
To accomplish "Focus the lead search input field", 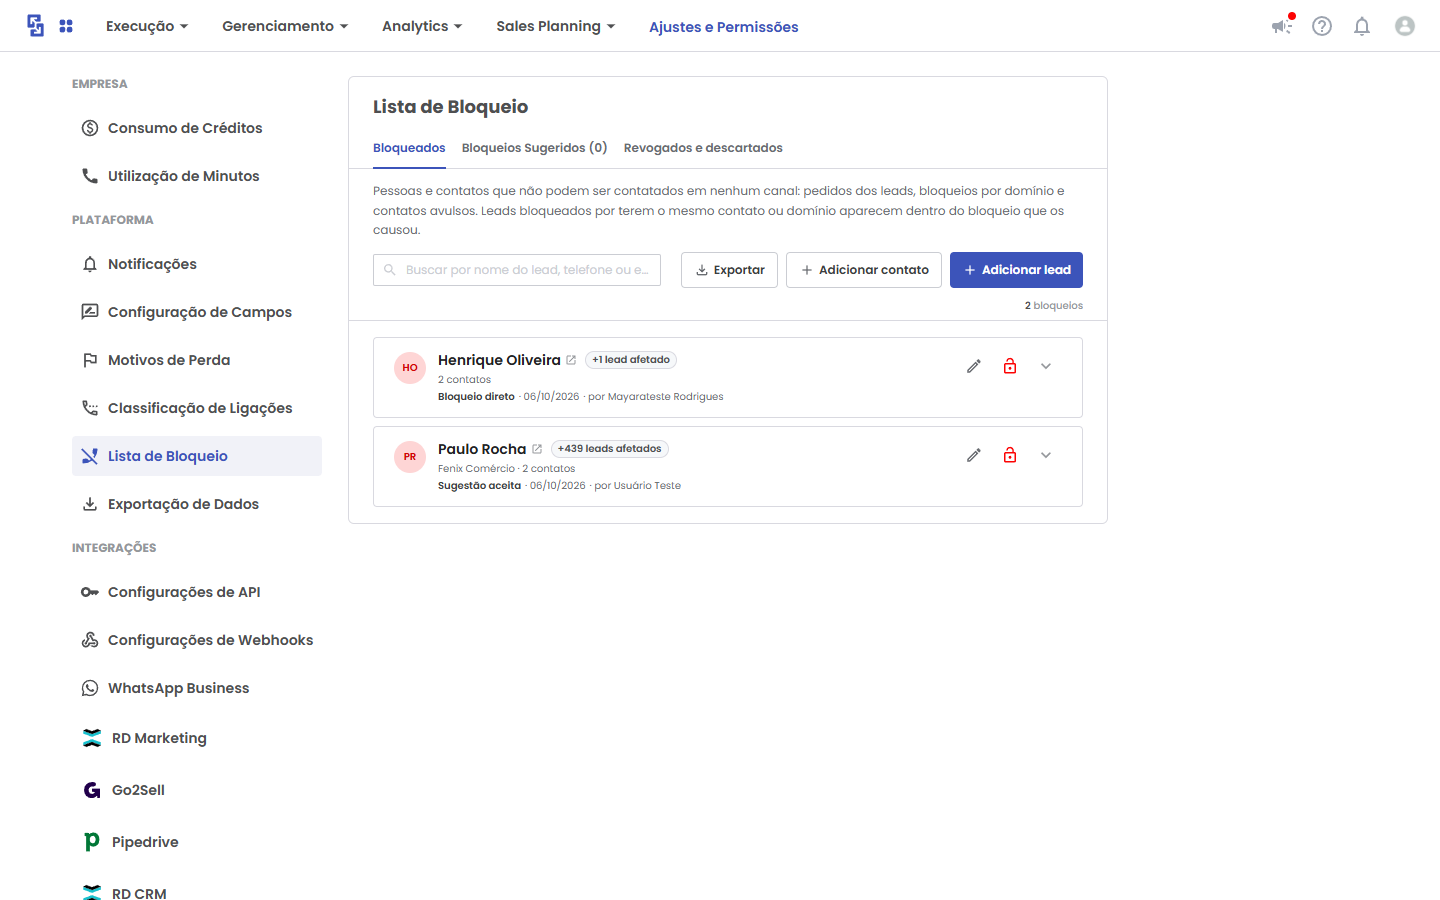I will (x=517, y=270).
